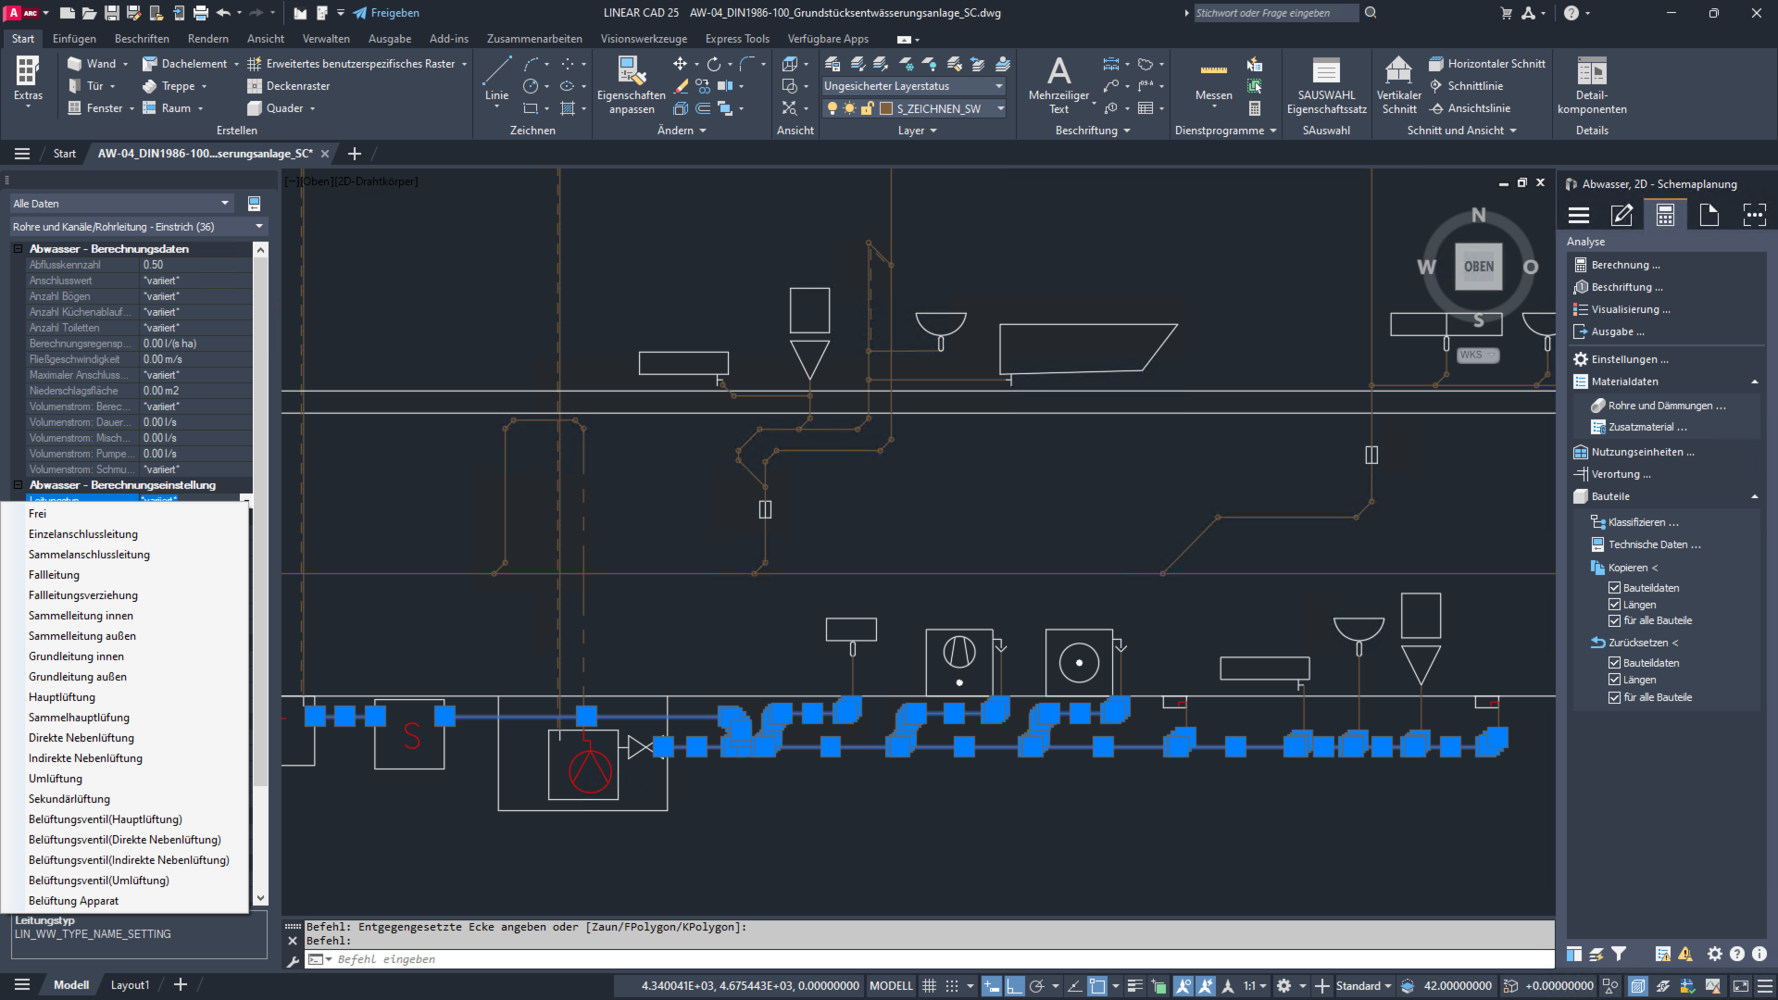
Task: Click the Deckenraster tool
Action: (x=288, y=86)
